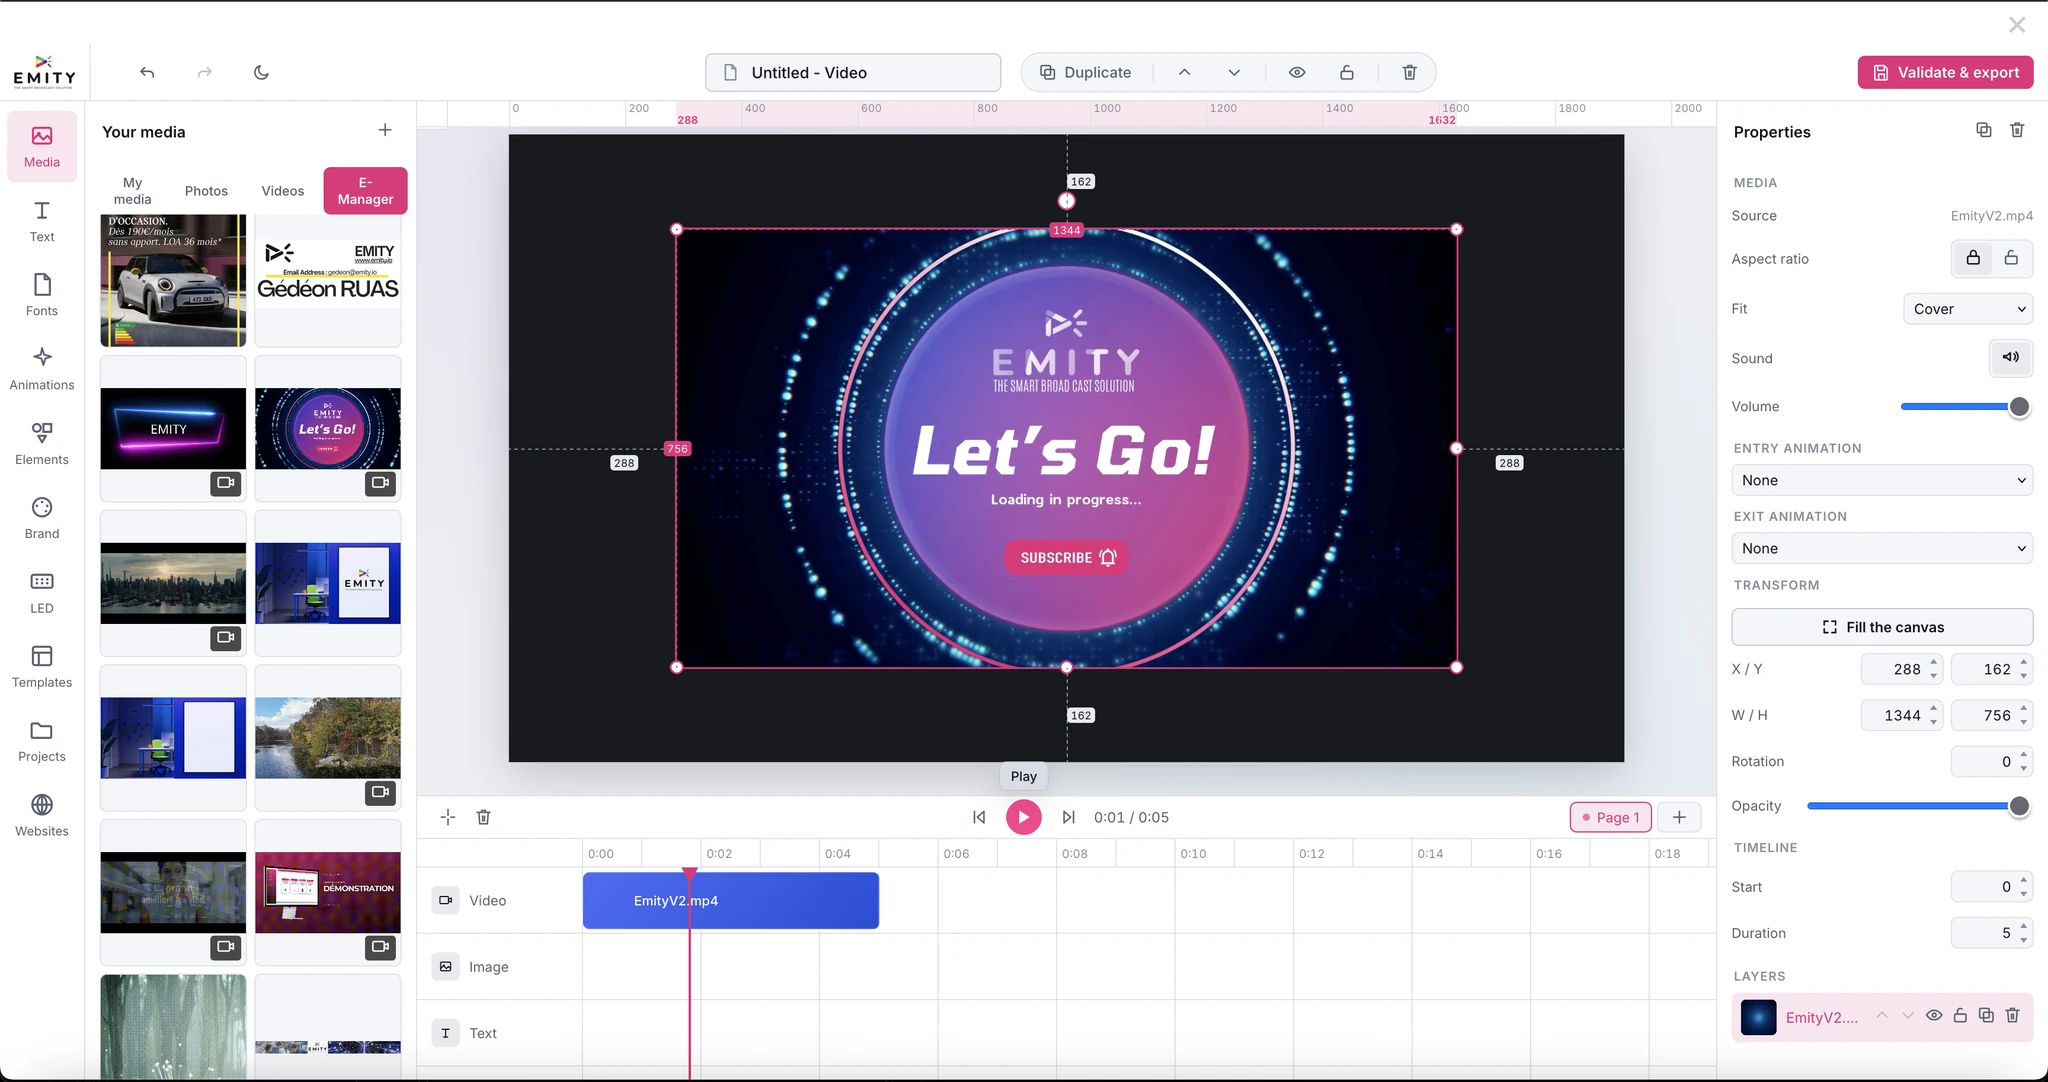Viewport: 2048px width, 1082px height.
Task: Click the timeline split tool icon
Action: (447, 817)
